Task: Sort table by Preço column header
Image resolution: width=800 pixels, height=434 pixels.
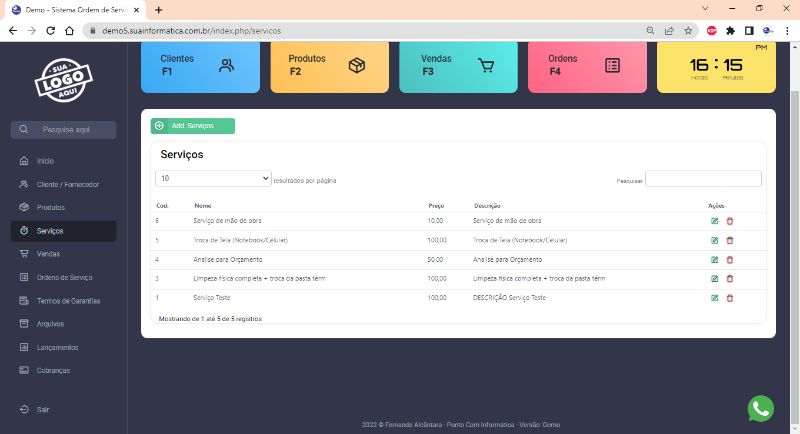Action: [x=435, y=205]
